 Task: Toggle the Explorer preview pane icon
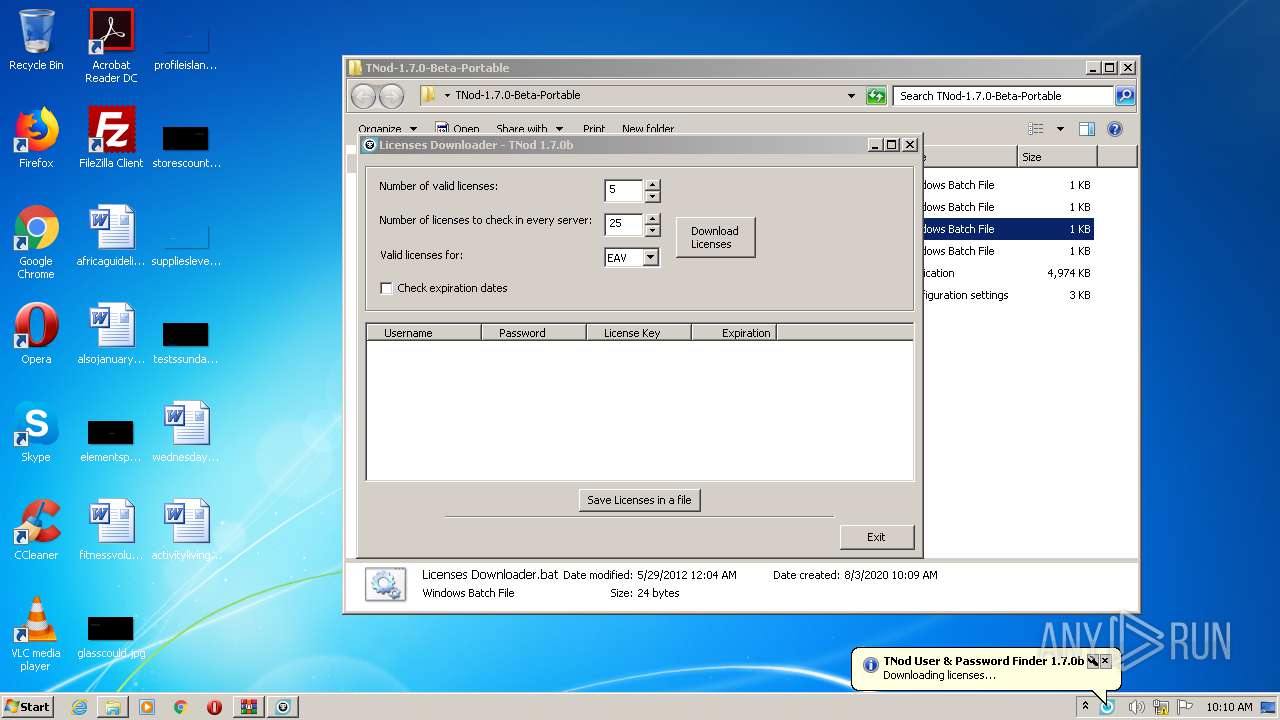pos(1087,129)
